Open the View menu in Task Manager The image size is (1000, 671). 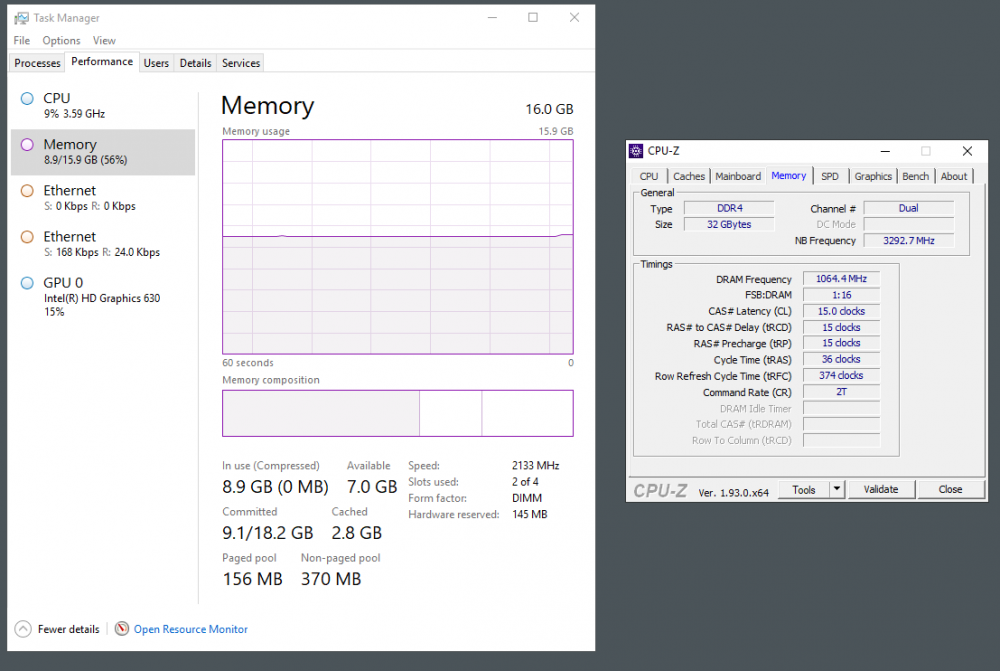104,40
